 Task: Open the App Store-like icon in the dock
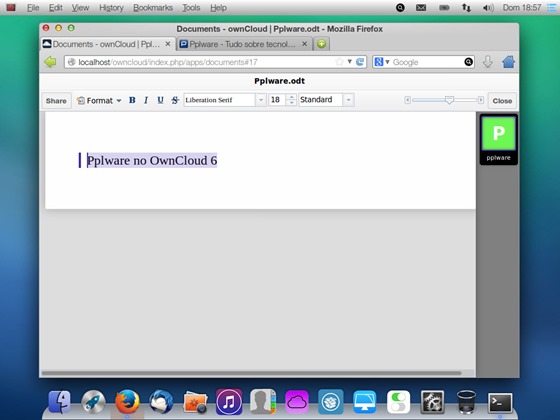(x=331, y=402)
